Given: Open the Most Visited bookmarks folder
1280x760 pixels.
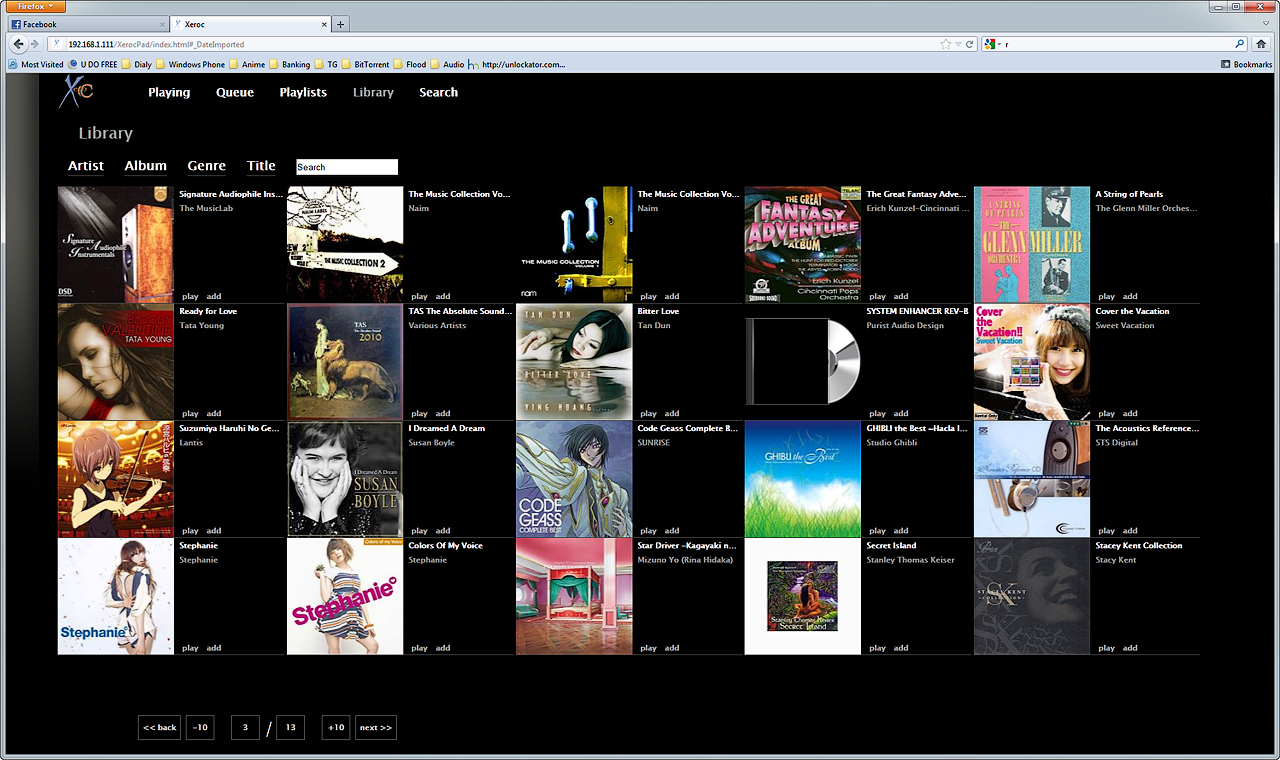Looking at the screenshot, I should pos(36,64).
